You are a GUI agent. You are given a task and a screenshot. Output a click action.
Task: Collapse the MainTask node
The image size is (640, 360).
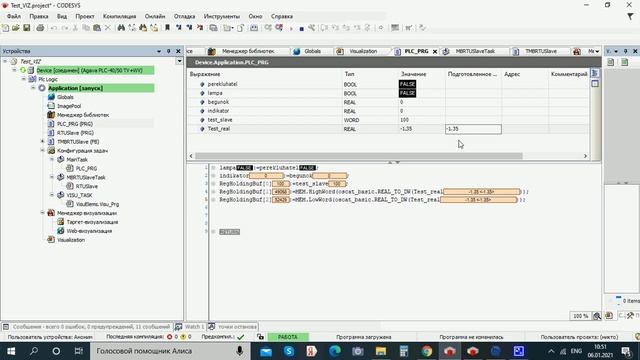pyautogui.click(x=52, y=160)
